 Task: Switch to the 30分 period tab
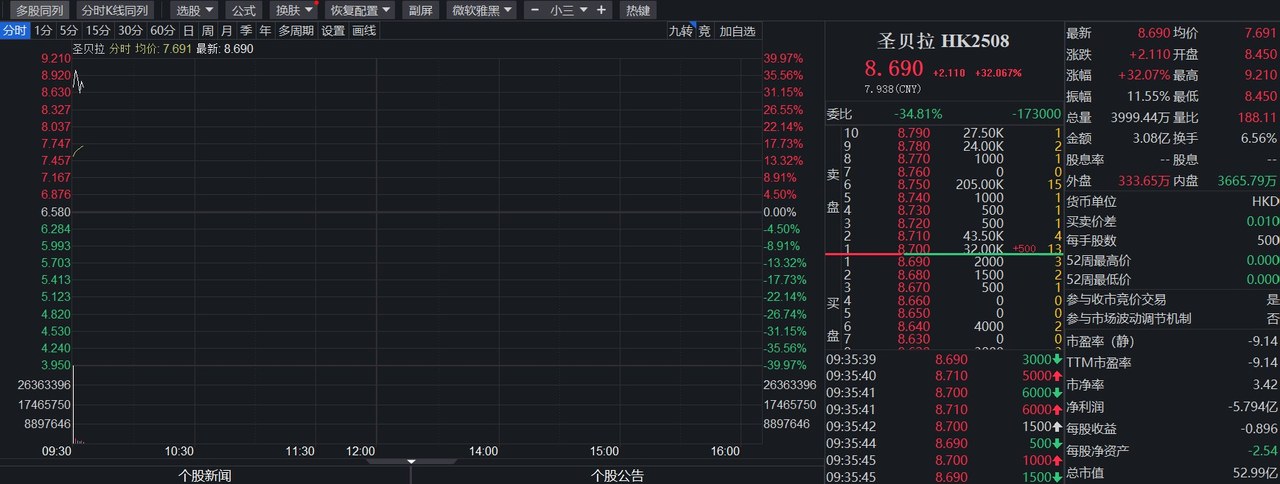tap(130, 31)
